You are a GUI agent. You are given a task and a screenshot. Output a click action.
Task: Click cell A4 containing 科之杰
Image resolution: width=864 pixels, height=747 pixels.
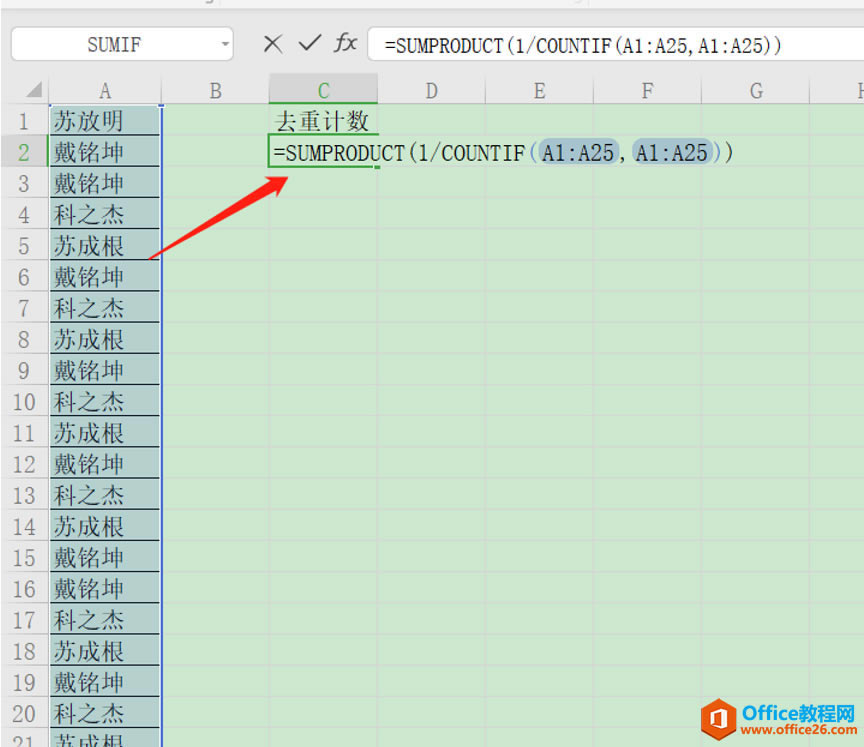(x=105, y=214)
